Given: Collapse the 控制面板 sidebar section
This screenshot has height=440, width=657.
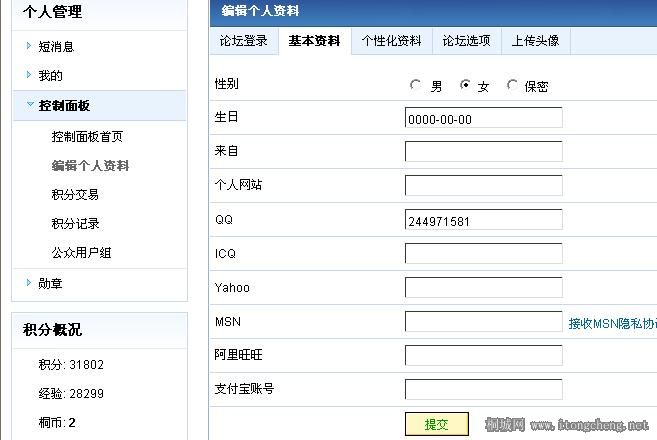Looking at the screenshot, I should pyautogui.click(x=64, y=105).
